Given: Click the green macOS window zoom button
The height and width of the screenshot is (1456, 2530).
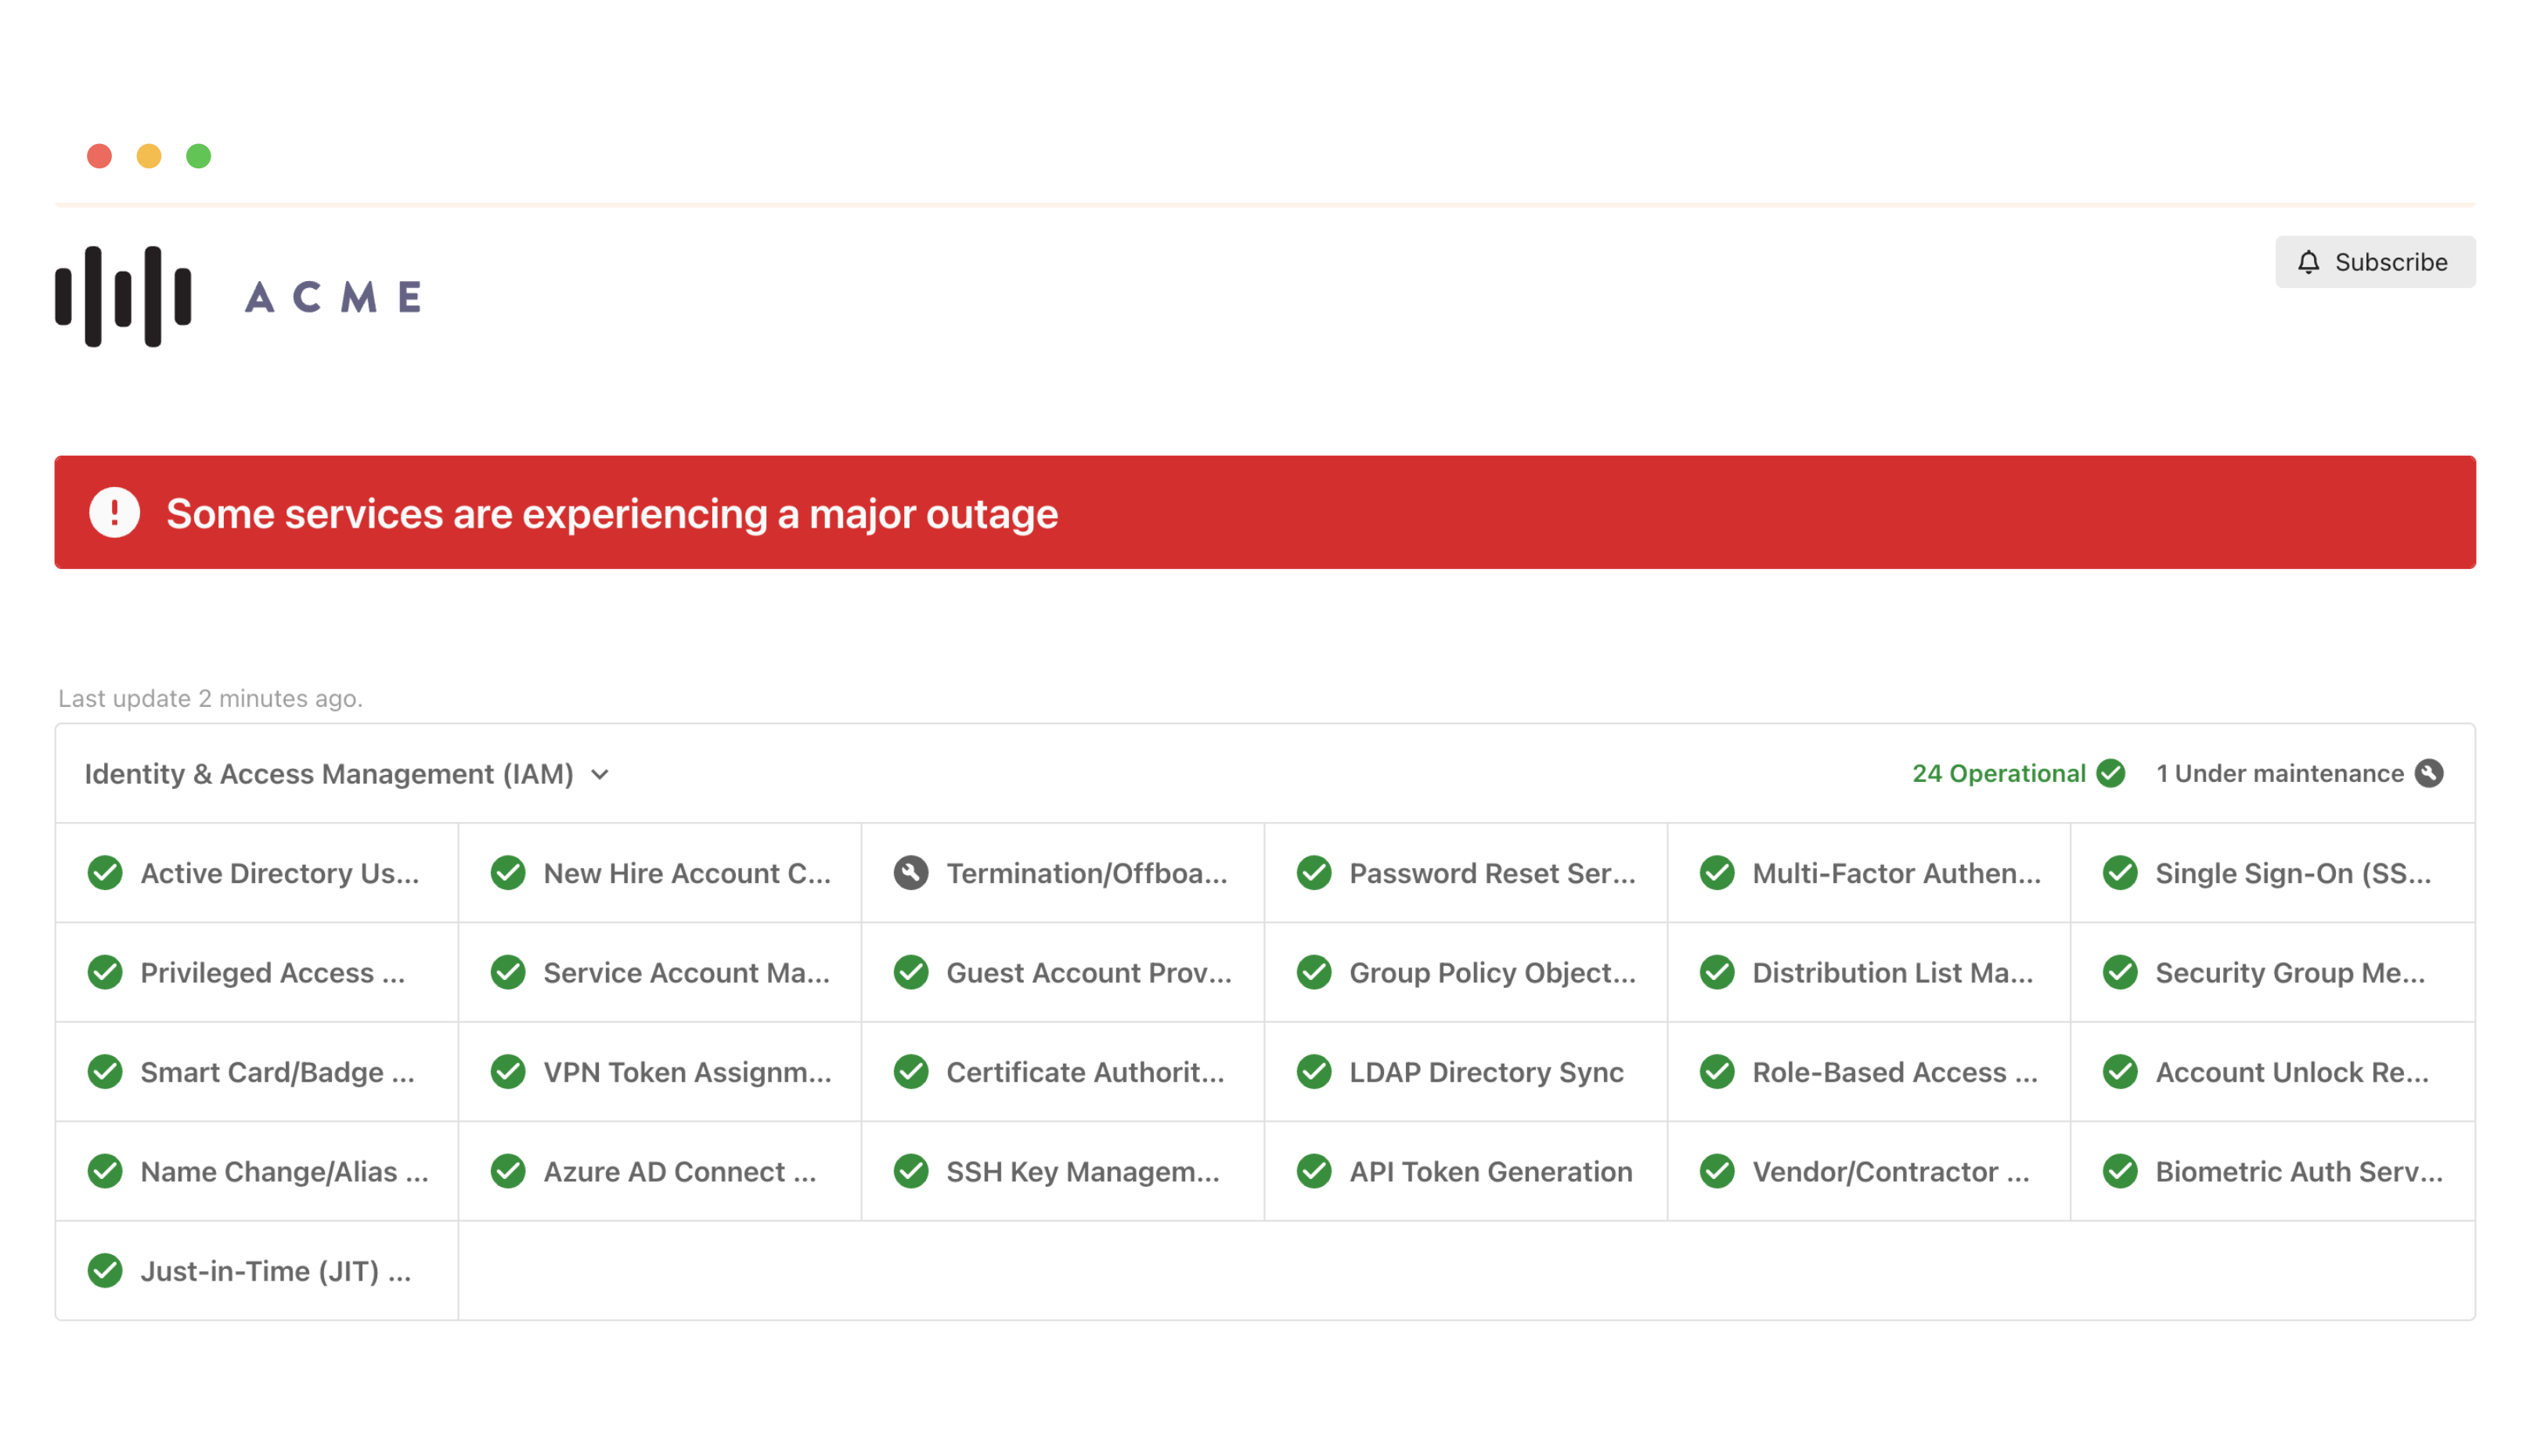Looking at the screenshot, I should [199, 156].
